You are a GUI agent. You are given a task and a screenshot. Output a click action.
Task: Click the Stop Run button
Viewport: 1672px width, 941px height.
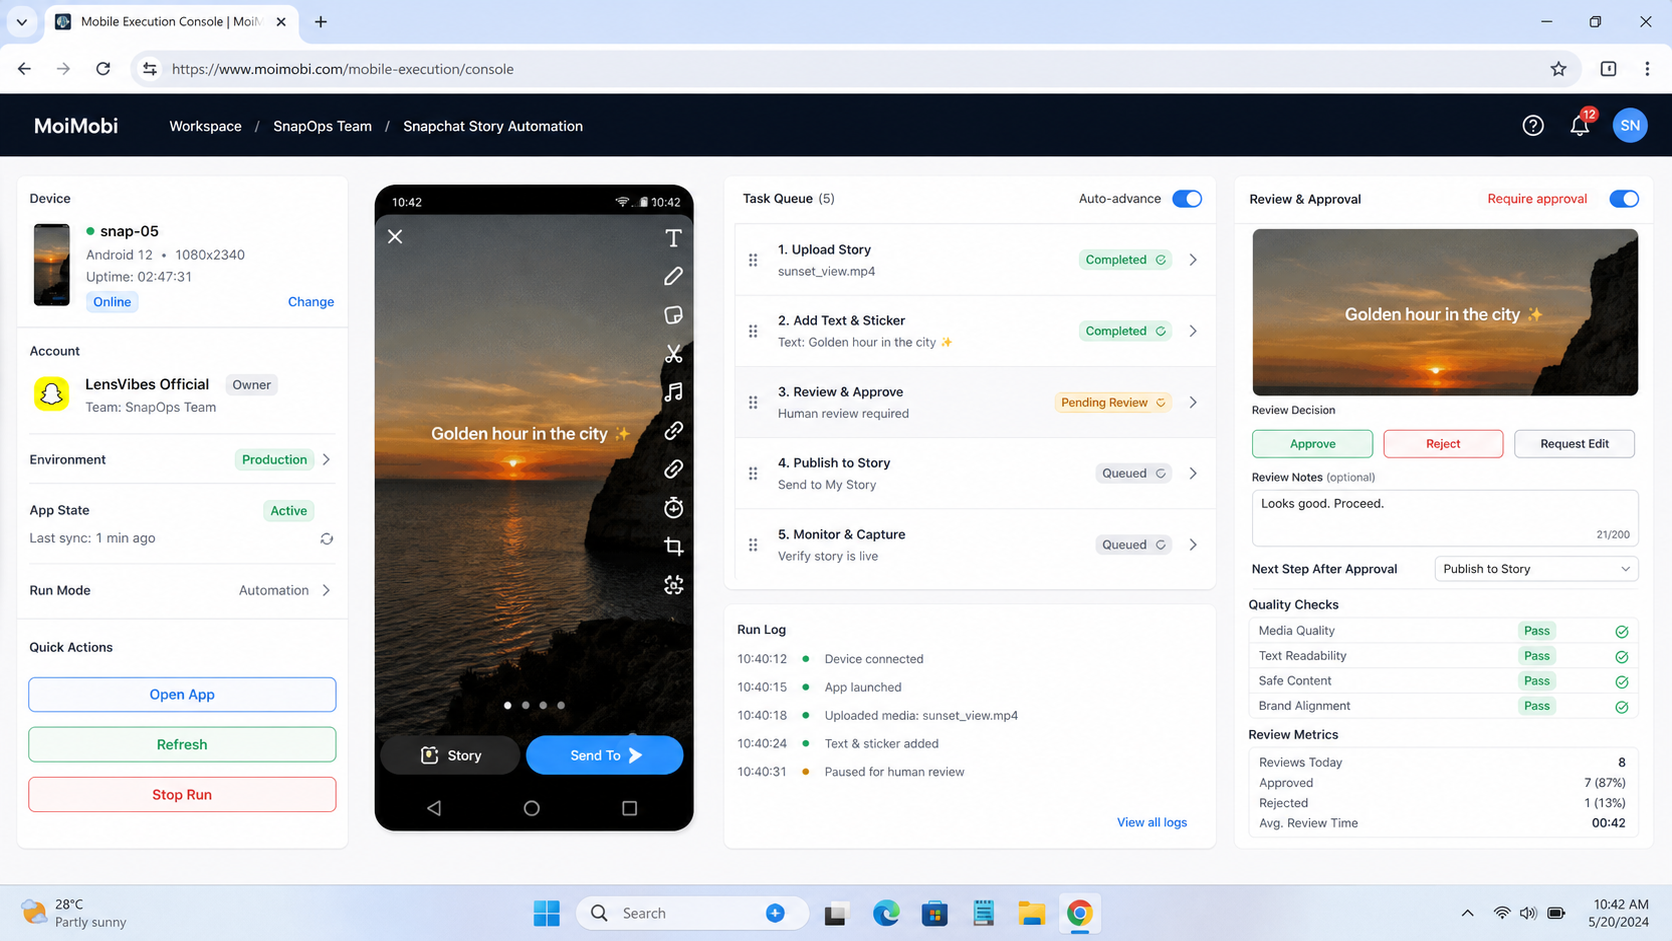click(182, 795)
